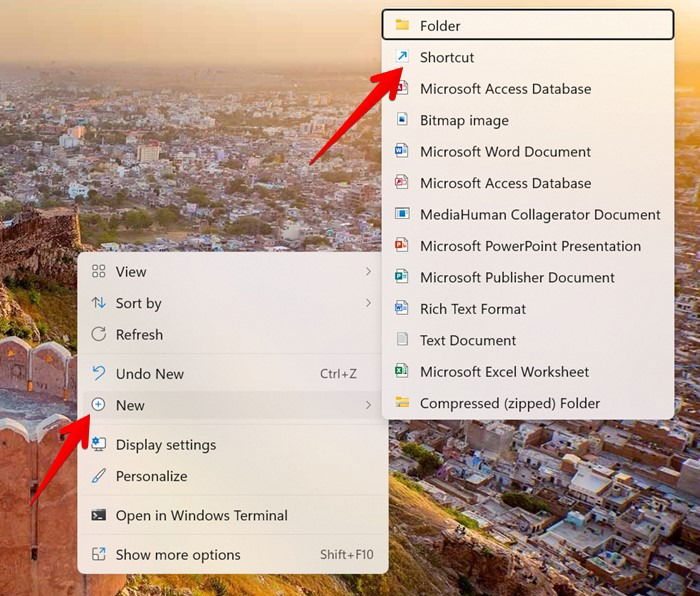Click the Text Document page icon
This screenshot has height=596, width=700.
(x=402, y=339)
